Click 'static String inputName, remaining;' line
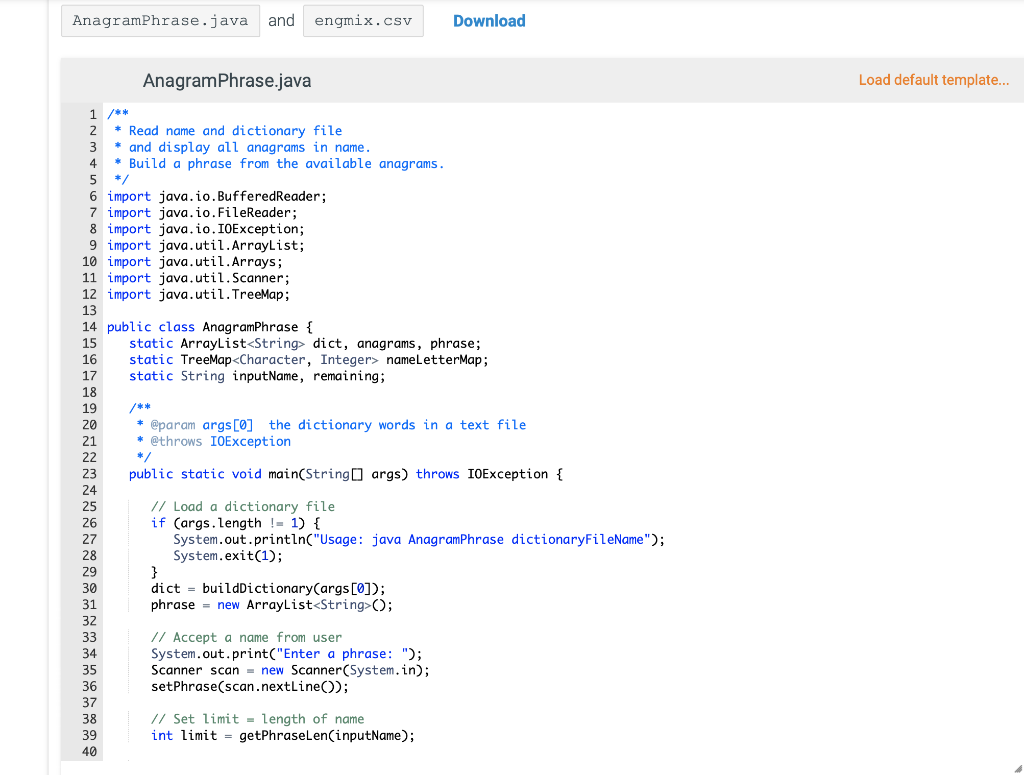This screenshot has width=1024, height=775. [257, 376]
